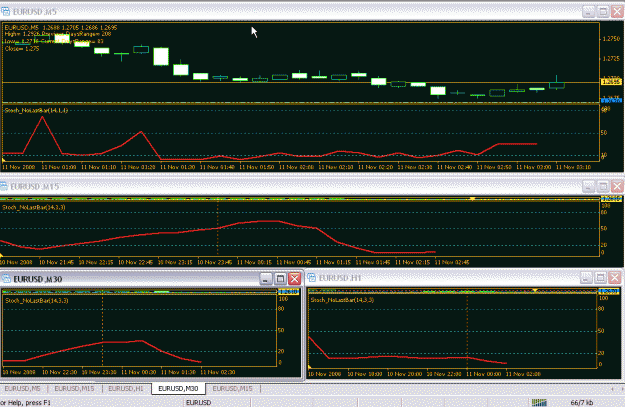
Task: Click the chart icon of the EURUSD,H1 window
Action: (x=312, y=277)
